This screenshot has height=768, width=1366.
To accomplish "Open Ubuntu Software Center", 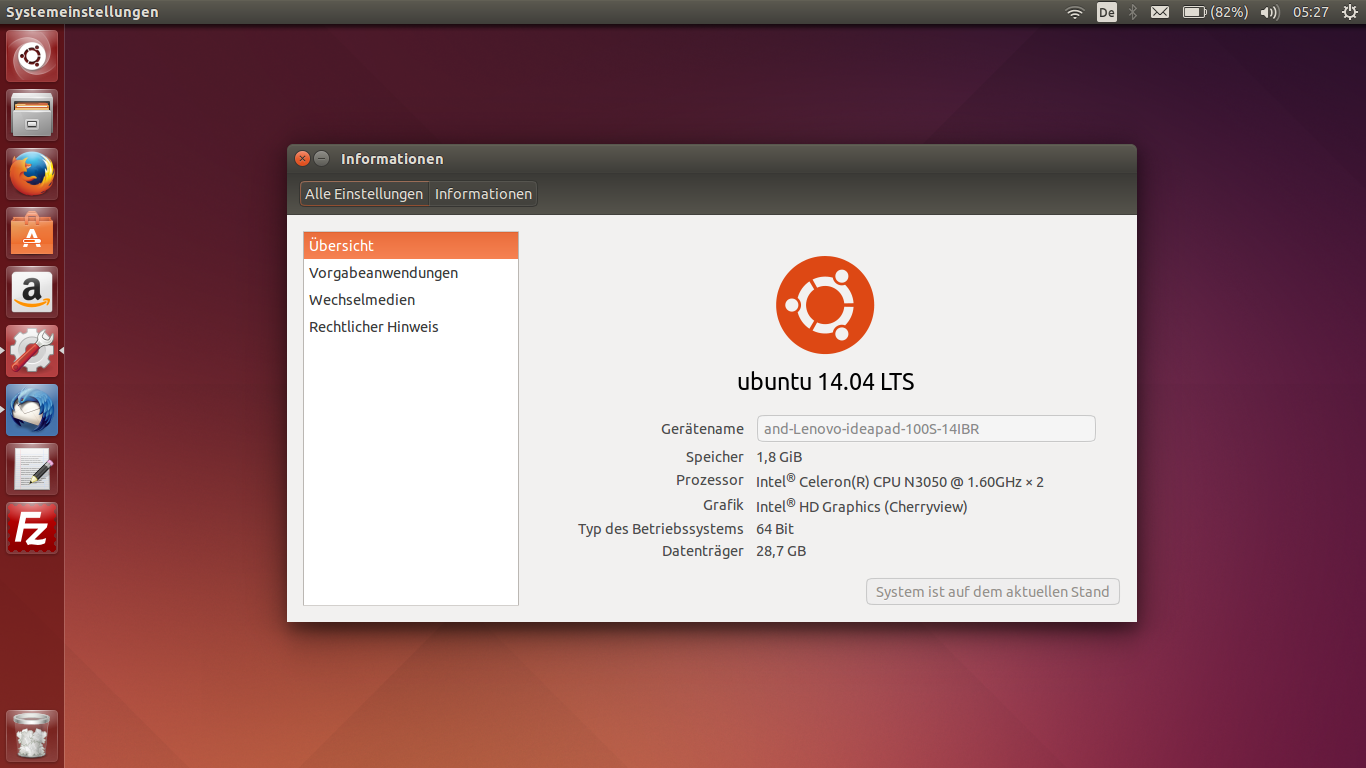I will coord(32,233).
